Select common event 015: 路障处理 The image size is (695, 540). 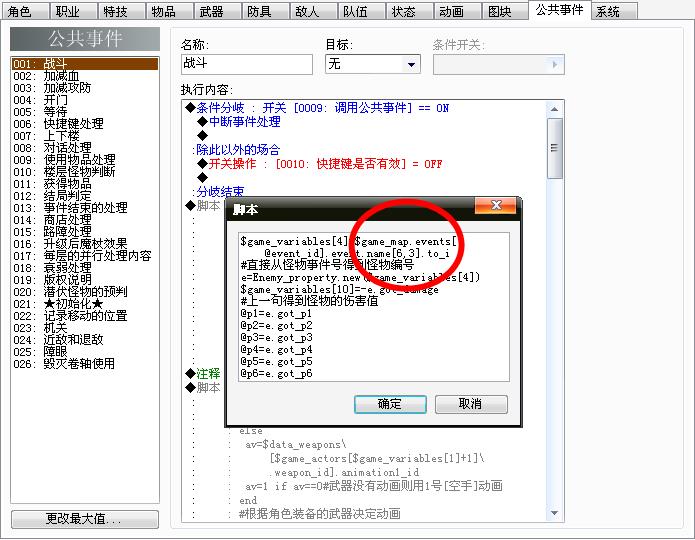click(x=85, y=231)
